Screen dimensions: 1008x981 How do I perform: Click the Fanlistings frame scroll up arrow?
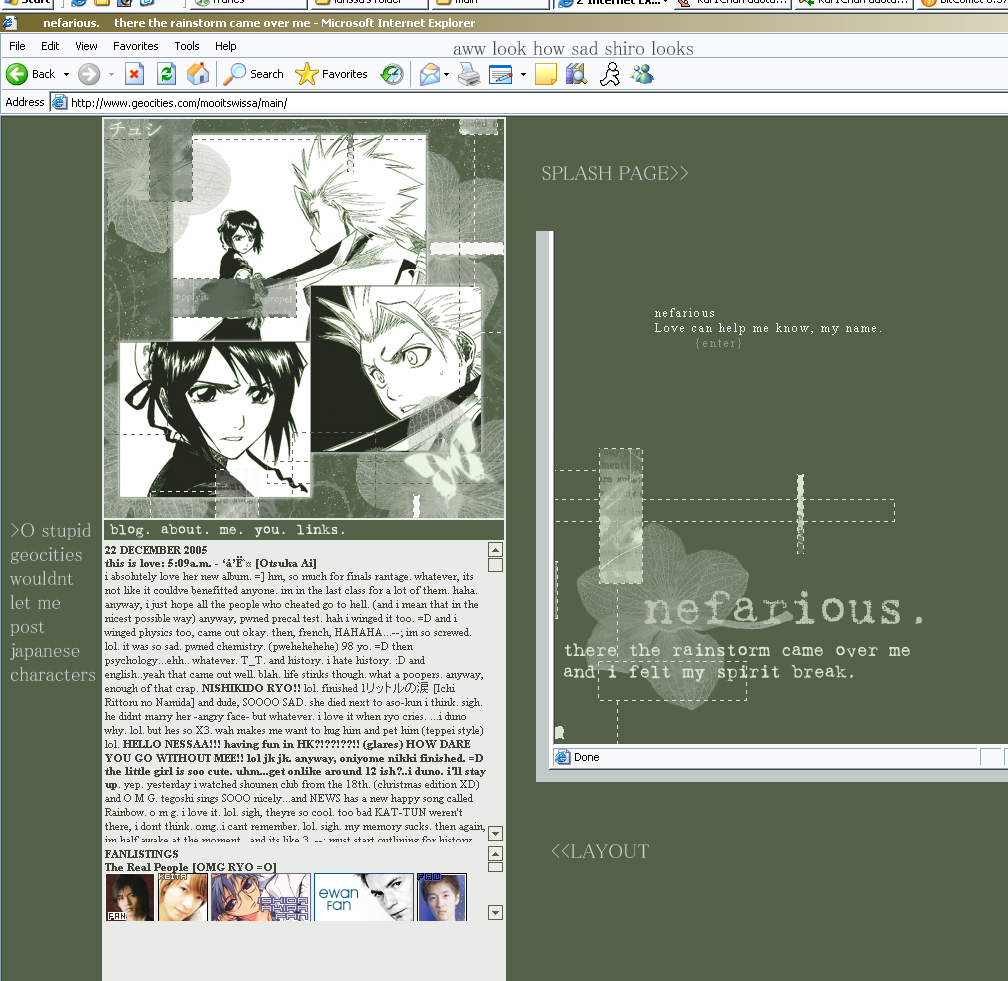coord(495,854)
